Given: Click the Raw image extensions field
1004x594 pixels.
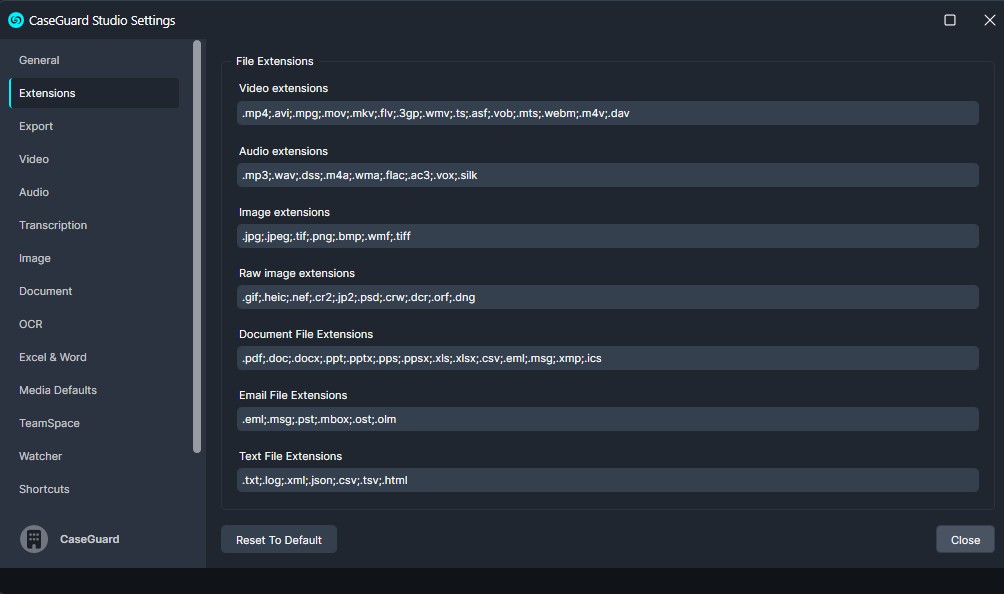Looking at the screenshot, I should coord(608,297).
